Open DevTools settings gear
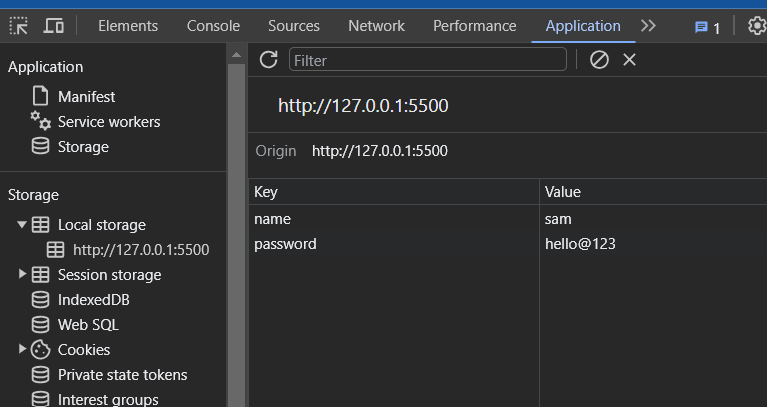The height and width of the screenshot is (407, 767). [x=757, y=26]
